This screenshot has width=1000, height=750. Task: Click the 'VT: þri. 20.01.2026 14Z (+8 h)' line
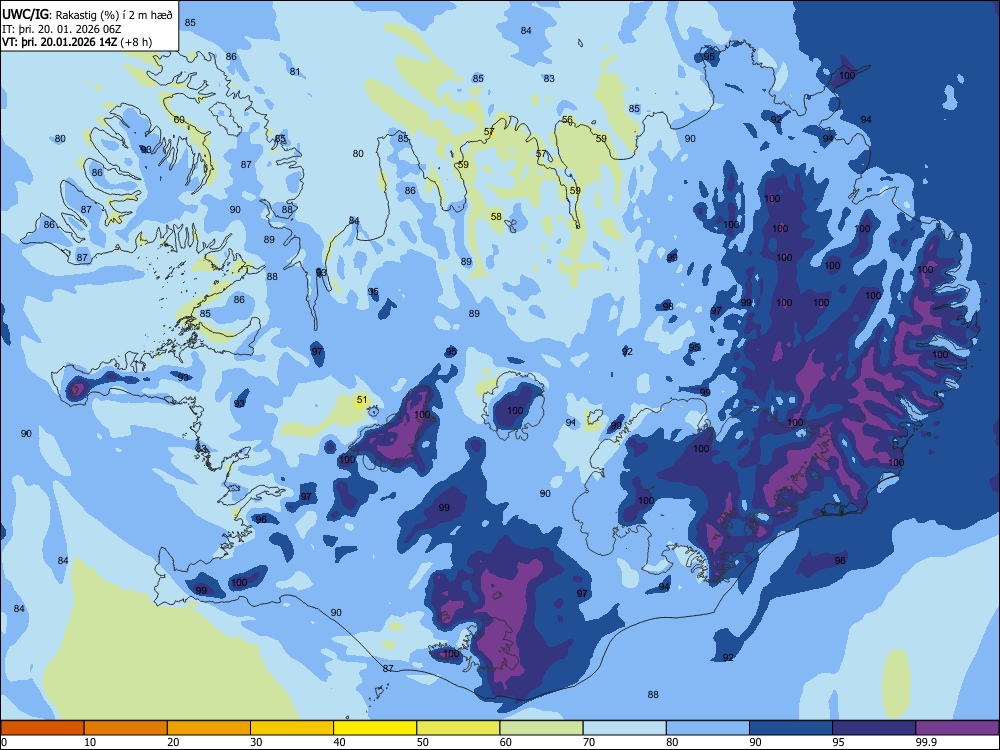77,42
